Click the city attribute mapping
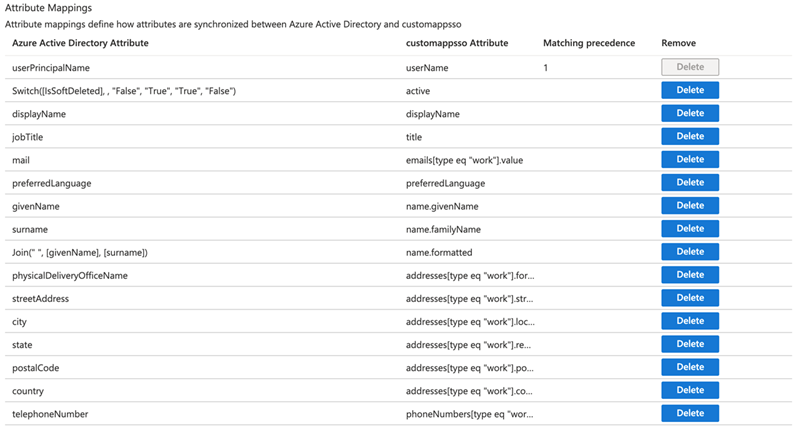The image size is (800, 427). pos(20,321)
